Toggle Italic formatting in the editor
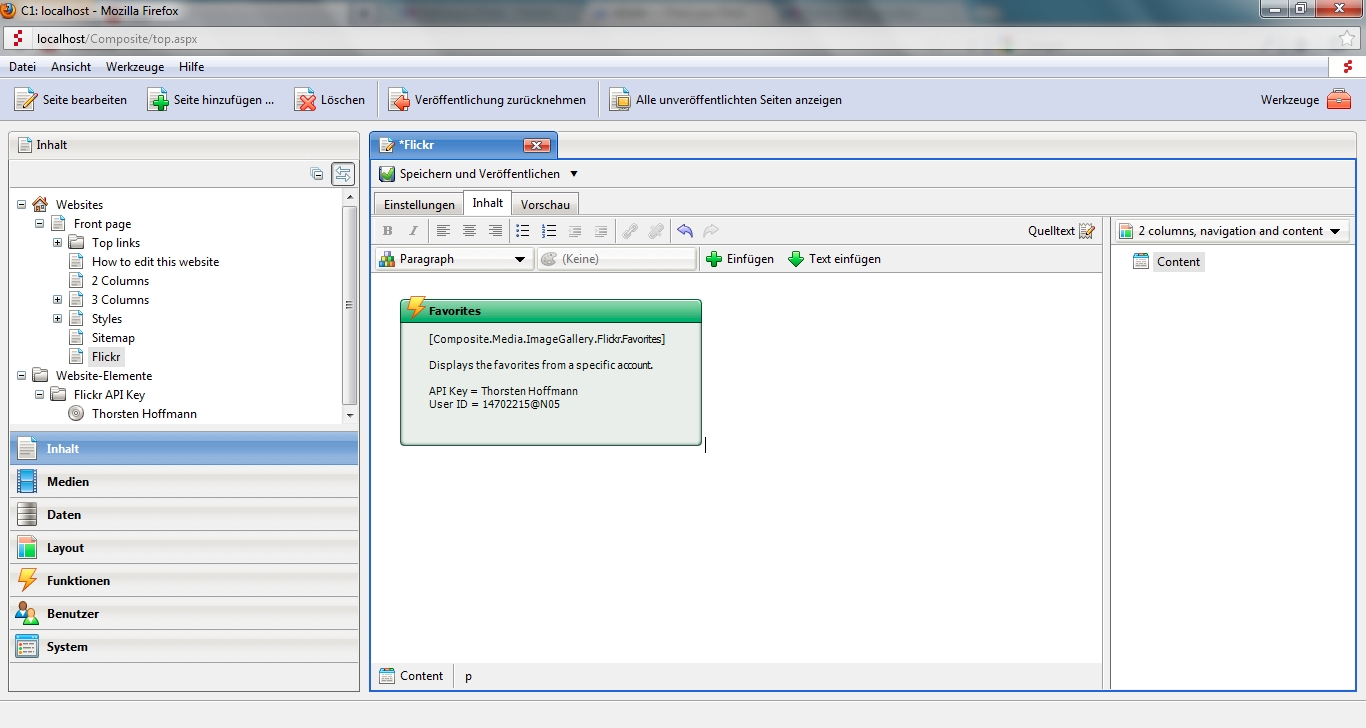The width and height of the screenshot is (1366, 728). [413, 231]
